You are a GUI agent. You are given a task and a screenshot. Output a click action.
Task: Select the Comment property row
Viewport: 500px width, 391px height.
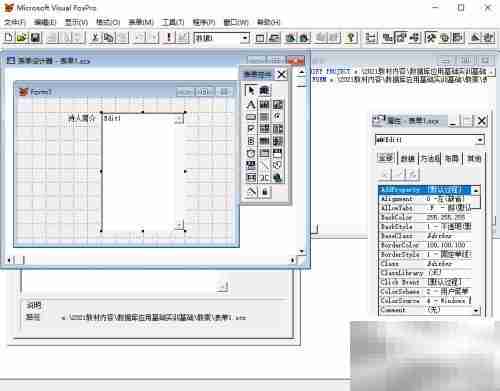(426, 310)
